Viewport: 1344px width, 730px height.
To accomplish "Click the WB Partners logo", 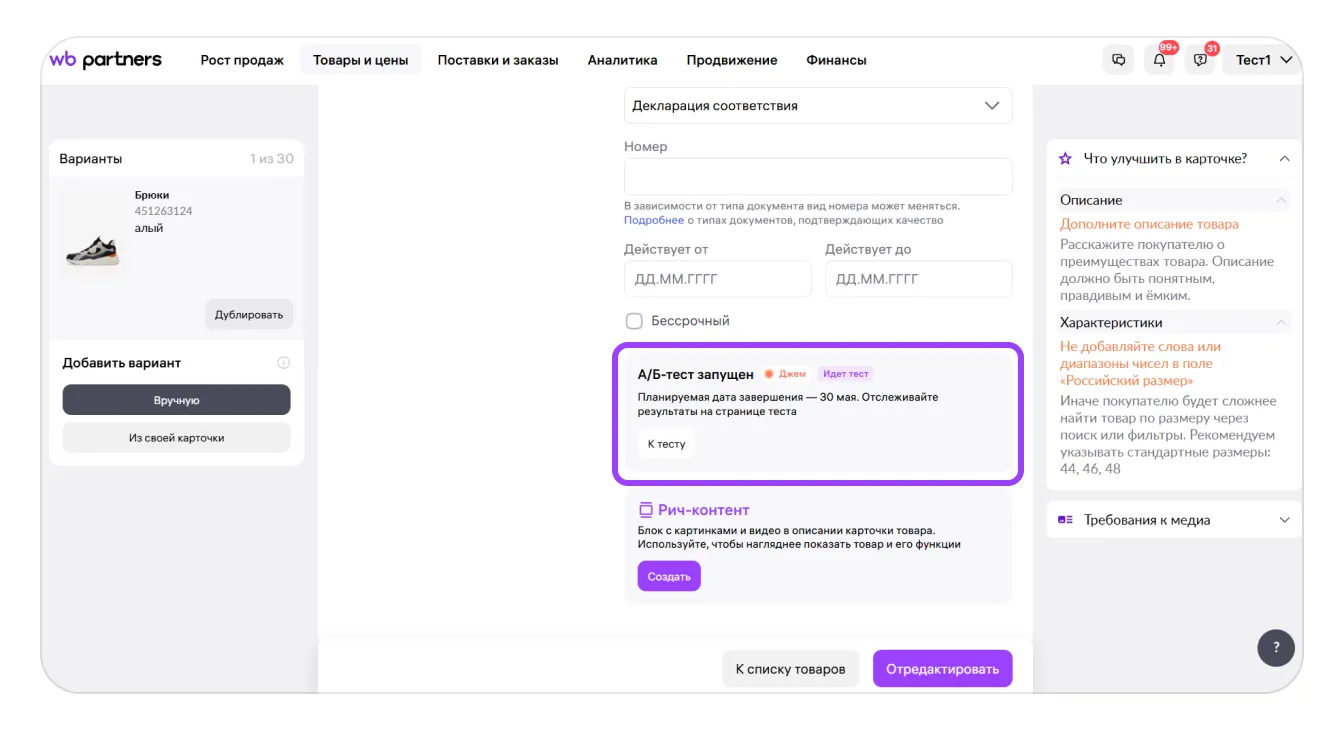I will (105, 60).
